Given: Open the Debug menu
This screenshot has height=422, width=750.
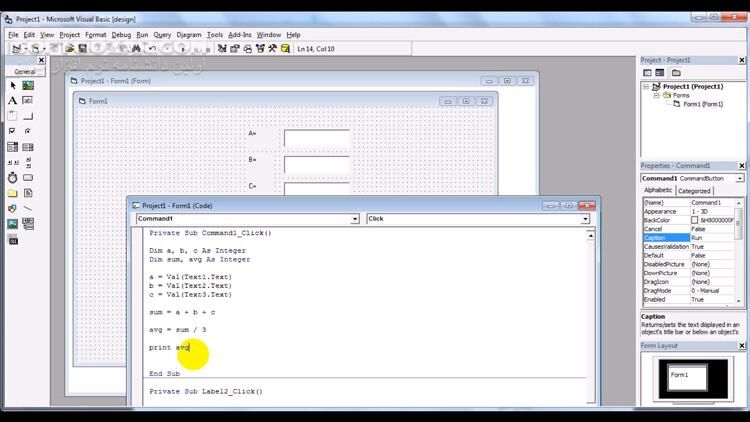Looking at the screenshot, I should [x=121, y=34].
